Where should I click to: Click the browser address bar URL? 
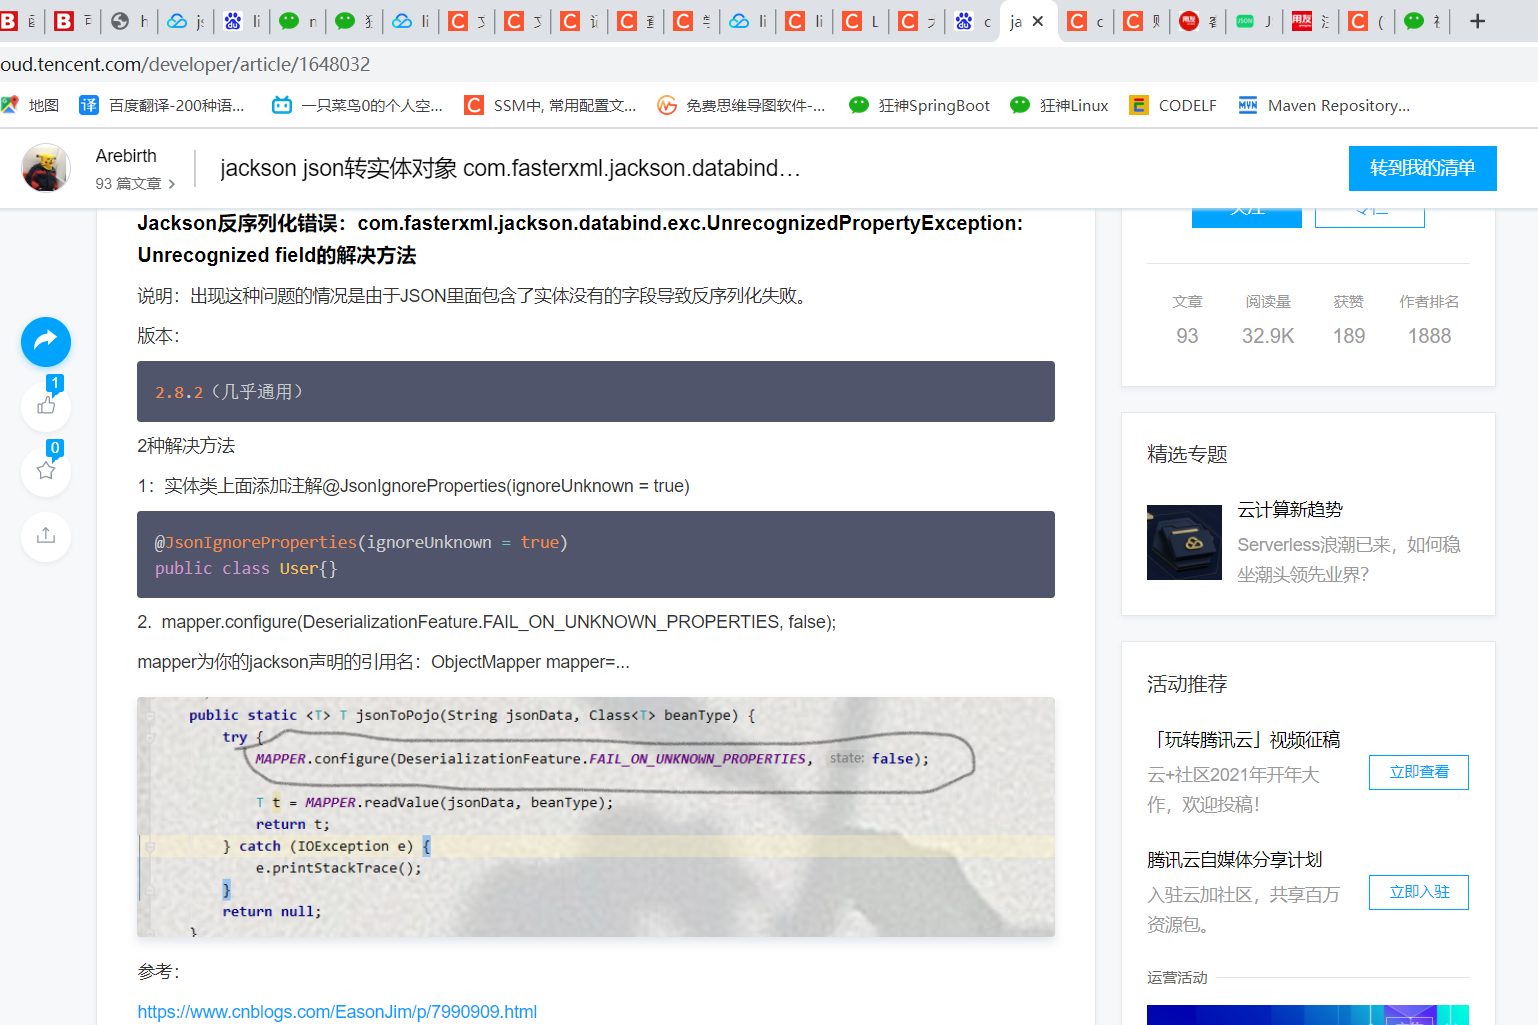186,64
